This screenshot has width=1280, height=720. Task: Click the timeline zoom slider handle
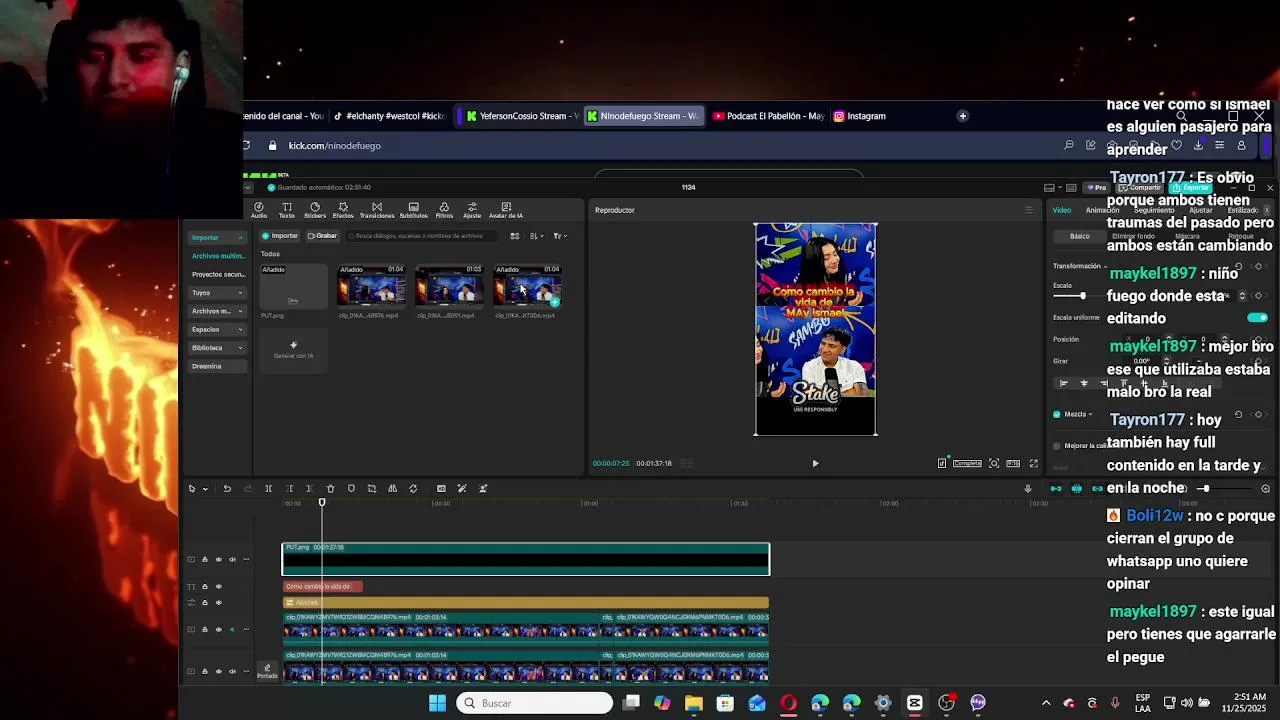[x=1205, y=489]
